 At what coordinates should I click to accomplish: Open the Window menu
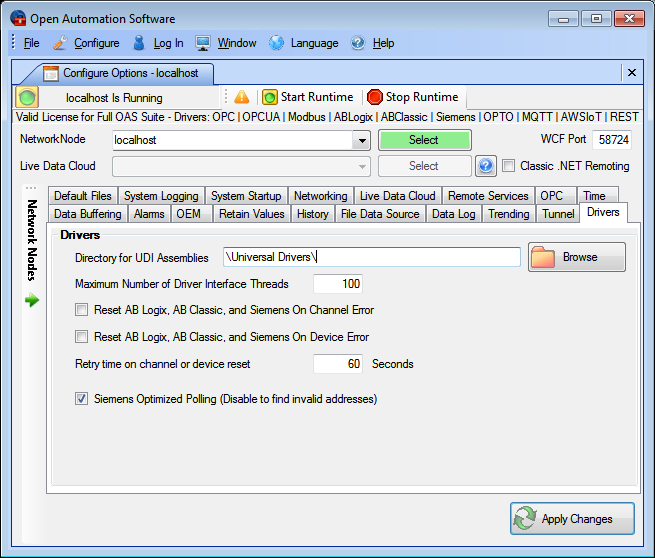pos(237,43)
